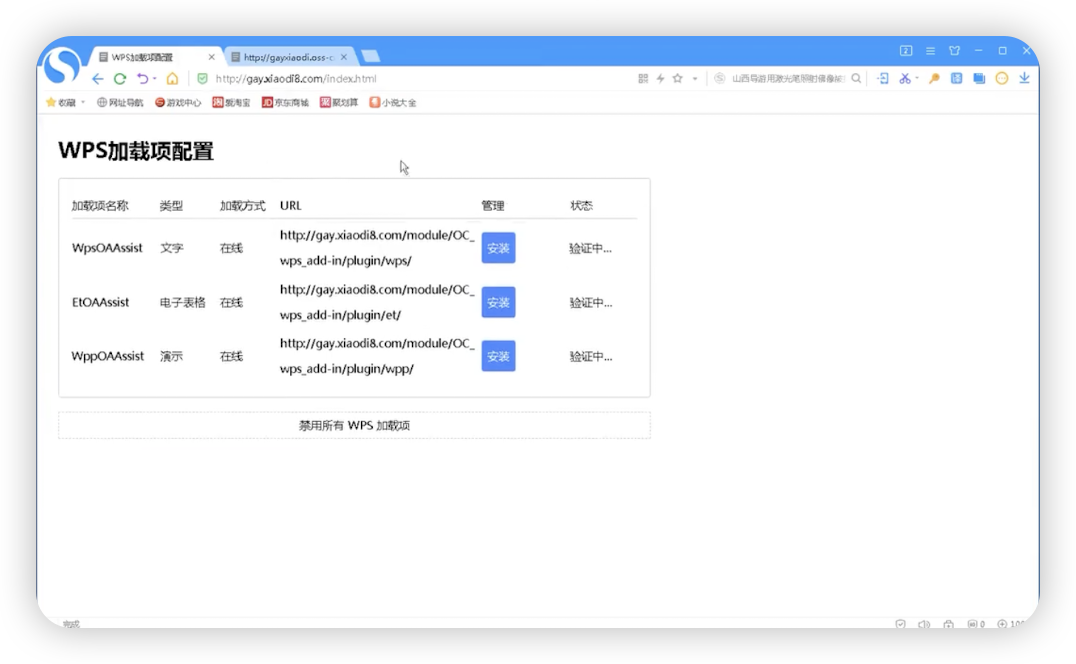Click 禁用所有 WPS 加载项 button

coord(354,425)
